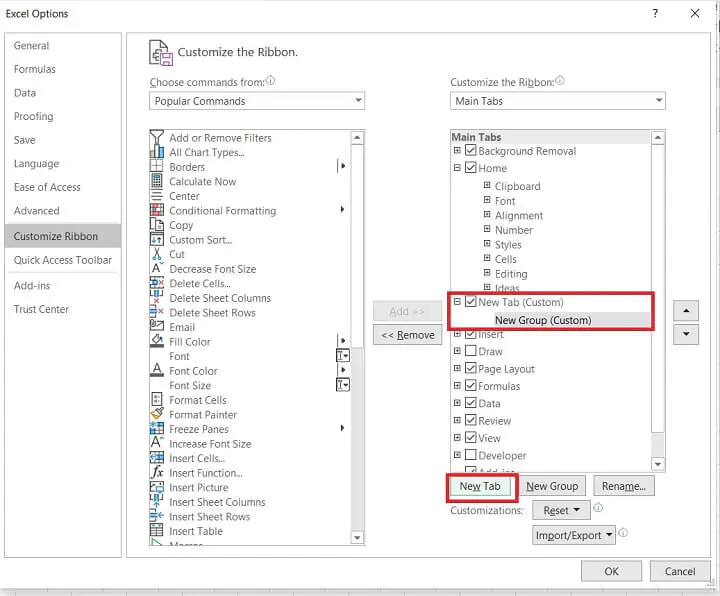The width and height of the screenshot is (720, 596).
Task: Enable the Developer tab checkbox
Action: point(471,455)
